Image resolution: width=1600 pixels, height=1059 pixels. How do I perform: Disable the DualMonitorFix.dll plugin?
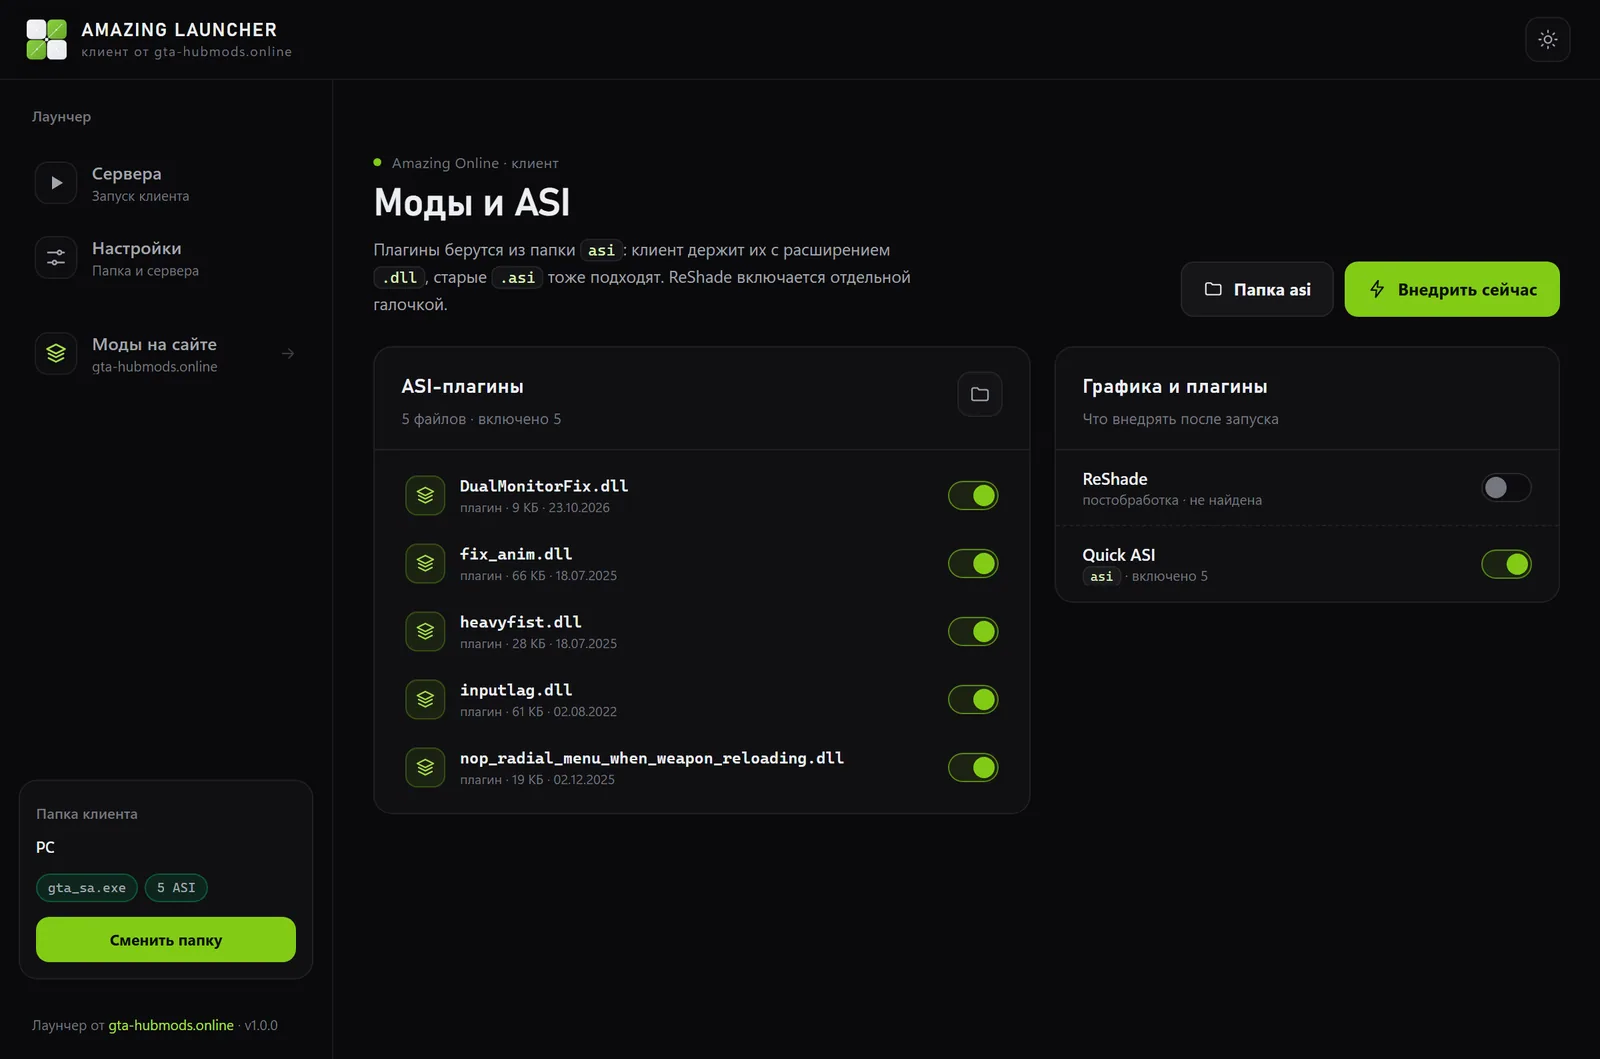tap(973, 495)
